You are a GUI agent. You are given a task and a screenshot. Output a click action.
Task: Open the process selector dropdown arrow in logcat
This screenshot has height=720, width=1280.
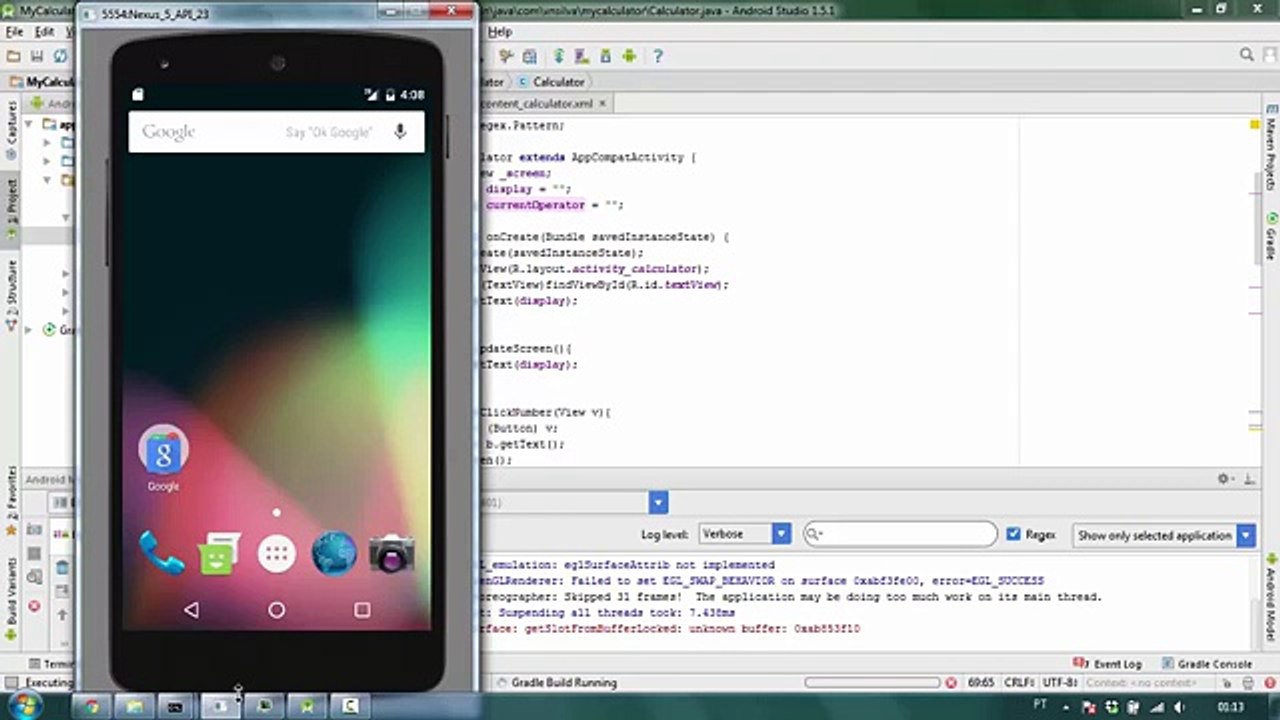pyautogui.click(x=658, y=502)
